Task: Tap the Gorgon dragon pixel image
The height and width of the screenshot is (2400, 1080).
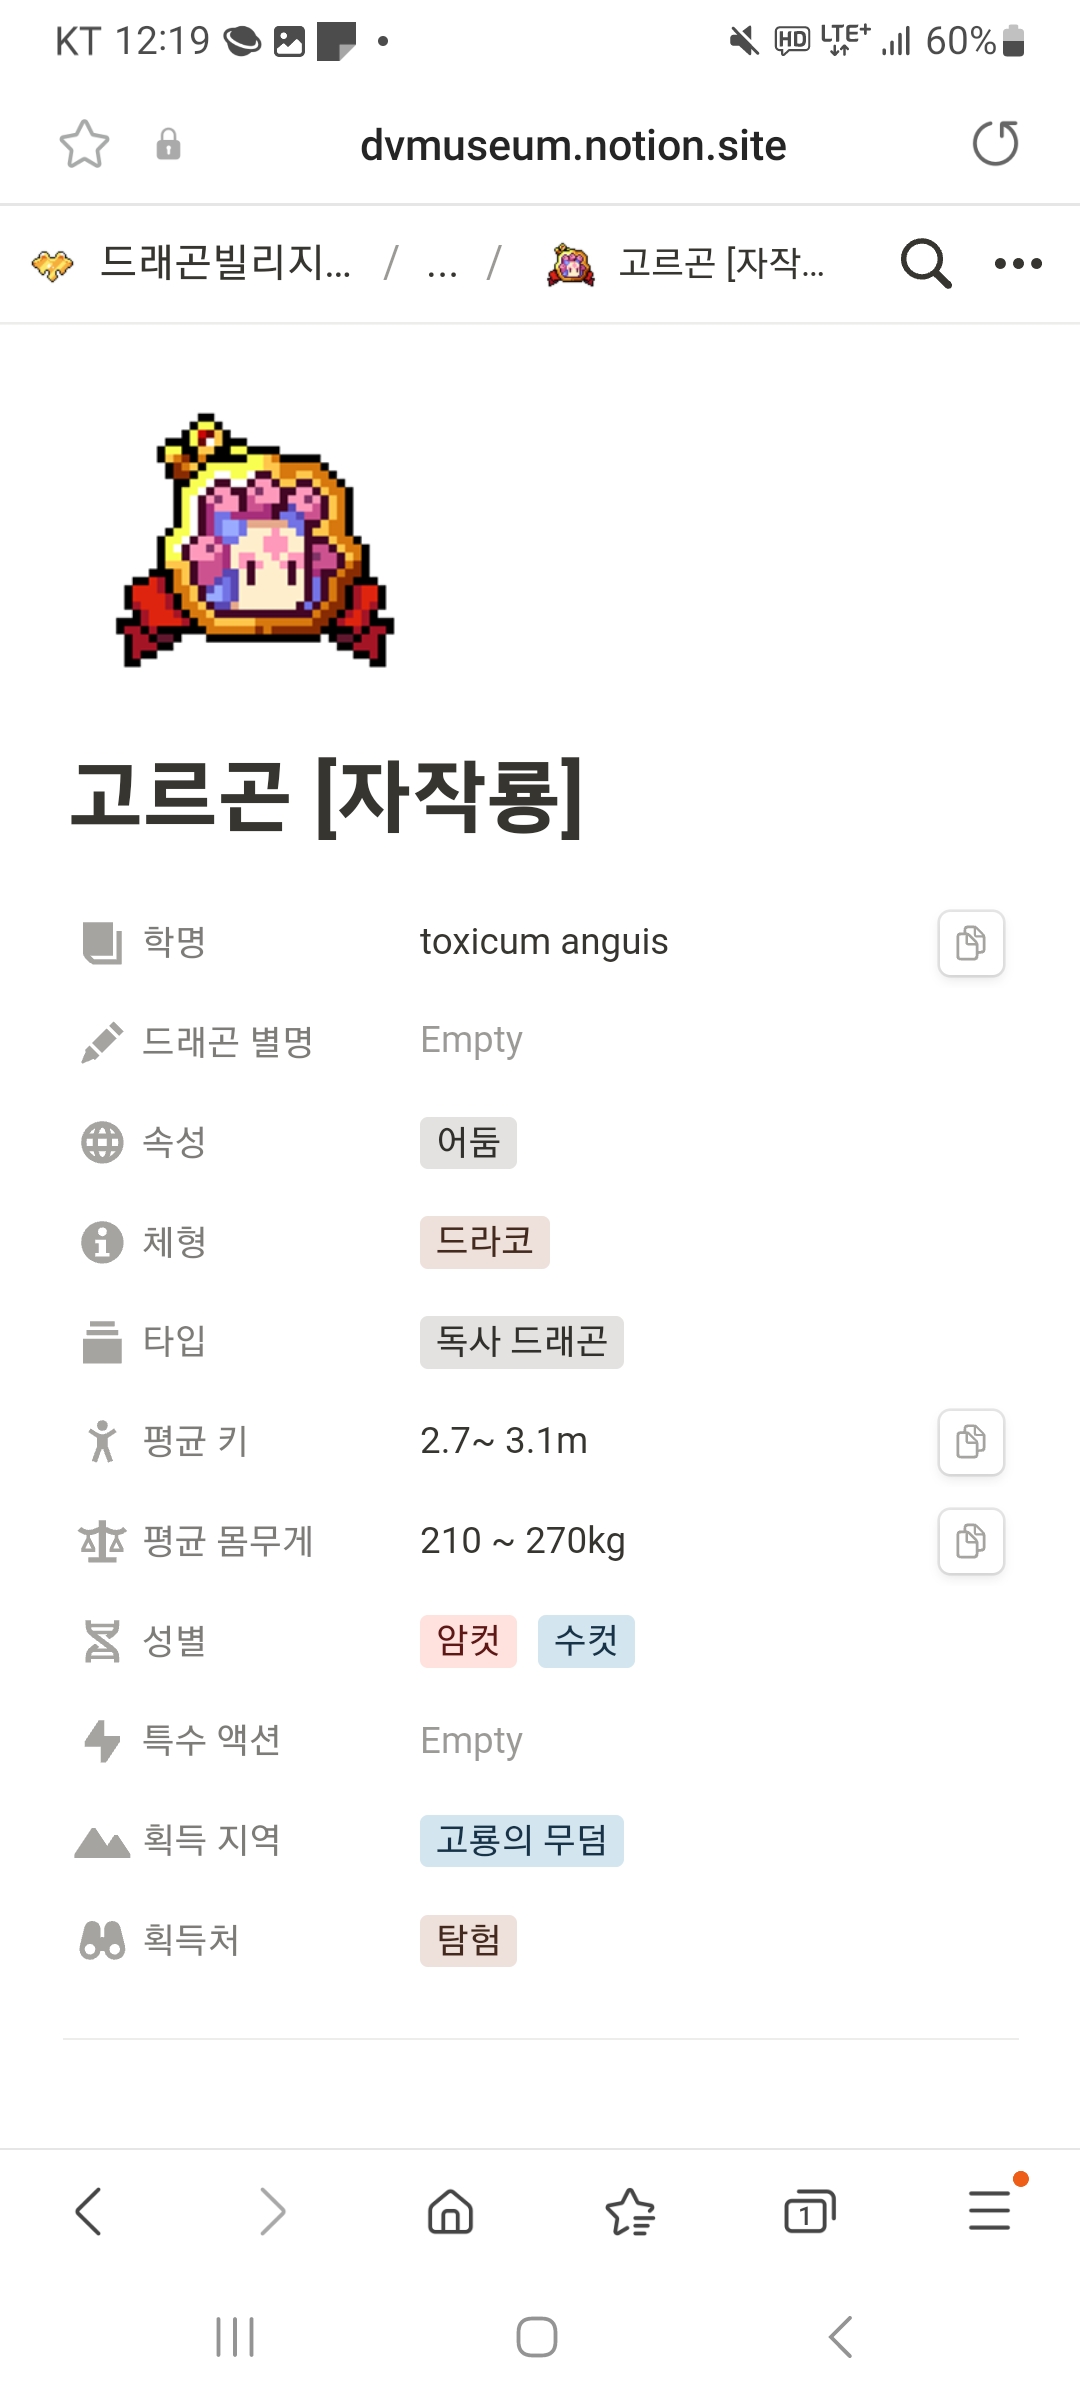Action: (255, 541)
